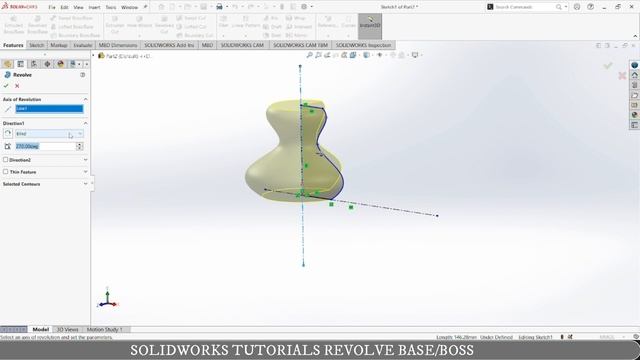Confirm Revolve with the green checkmark in panel
The height and width of the screenshot is (360, 640).
(6, 86)
